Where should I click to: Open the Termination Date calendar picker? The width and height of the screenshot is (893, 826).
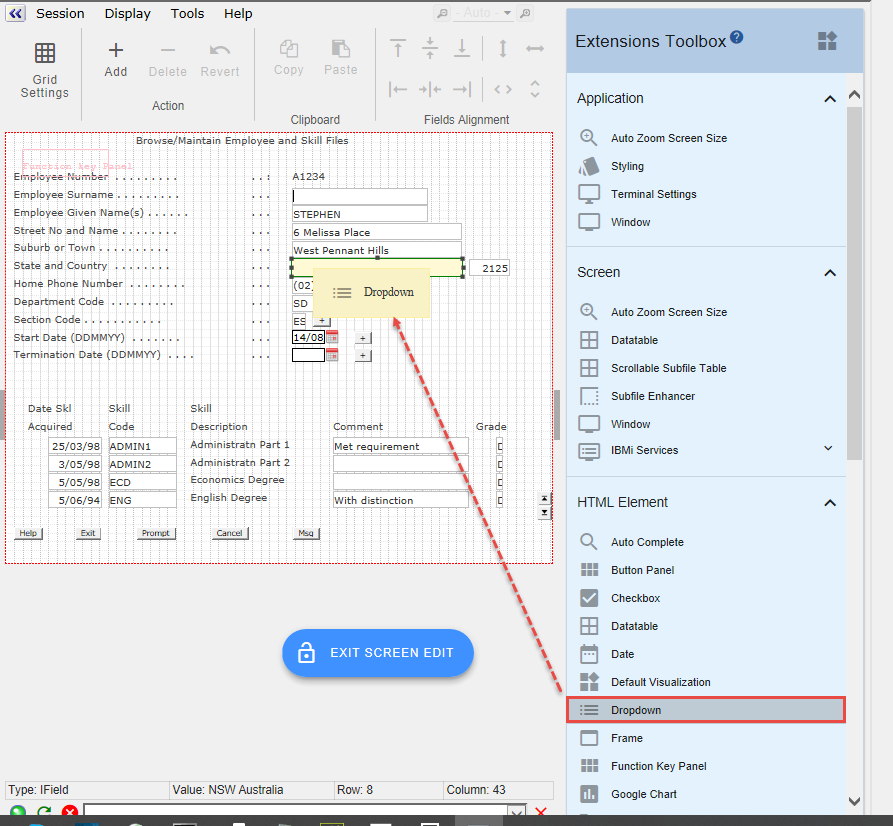(332, 355)
